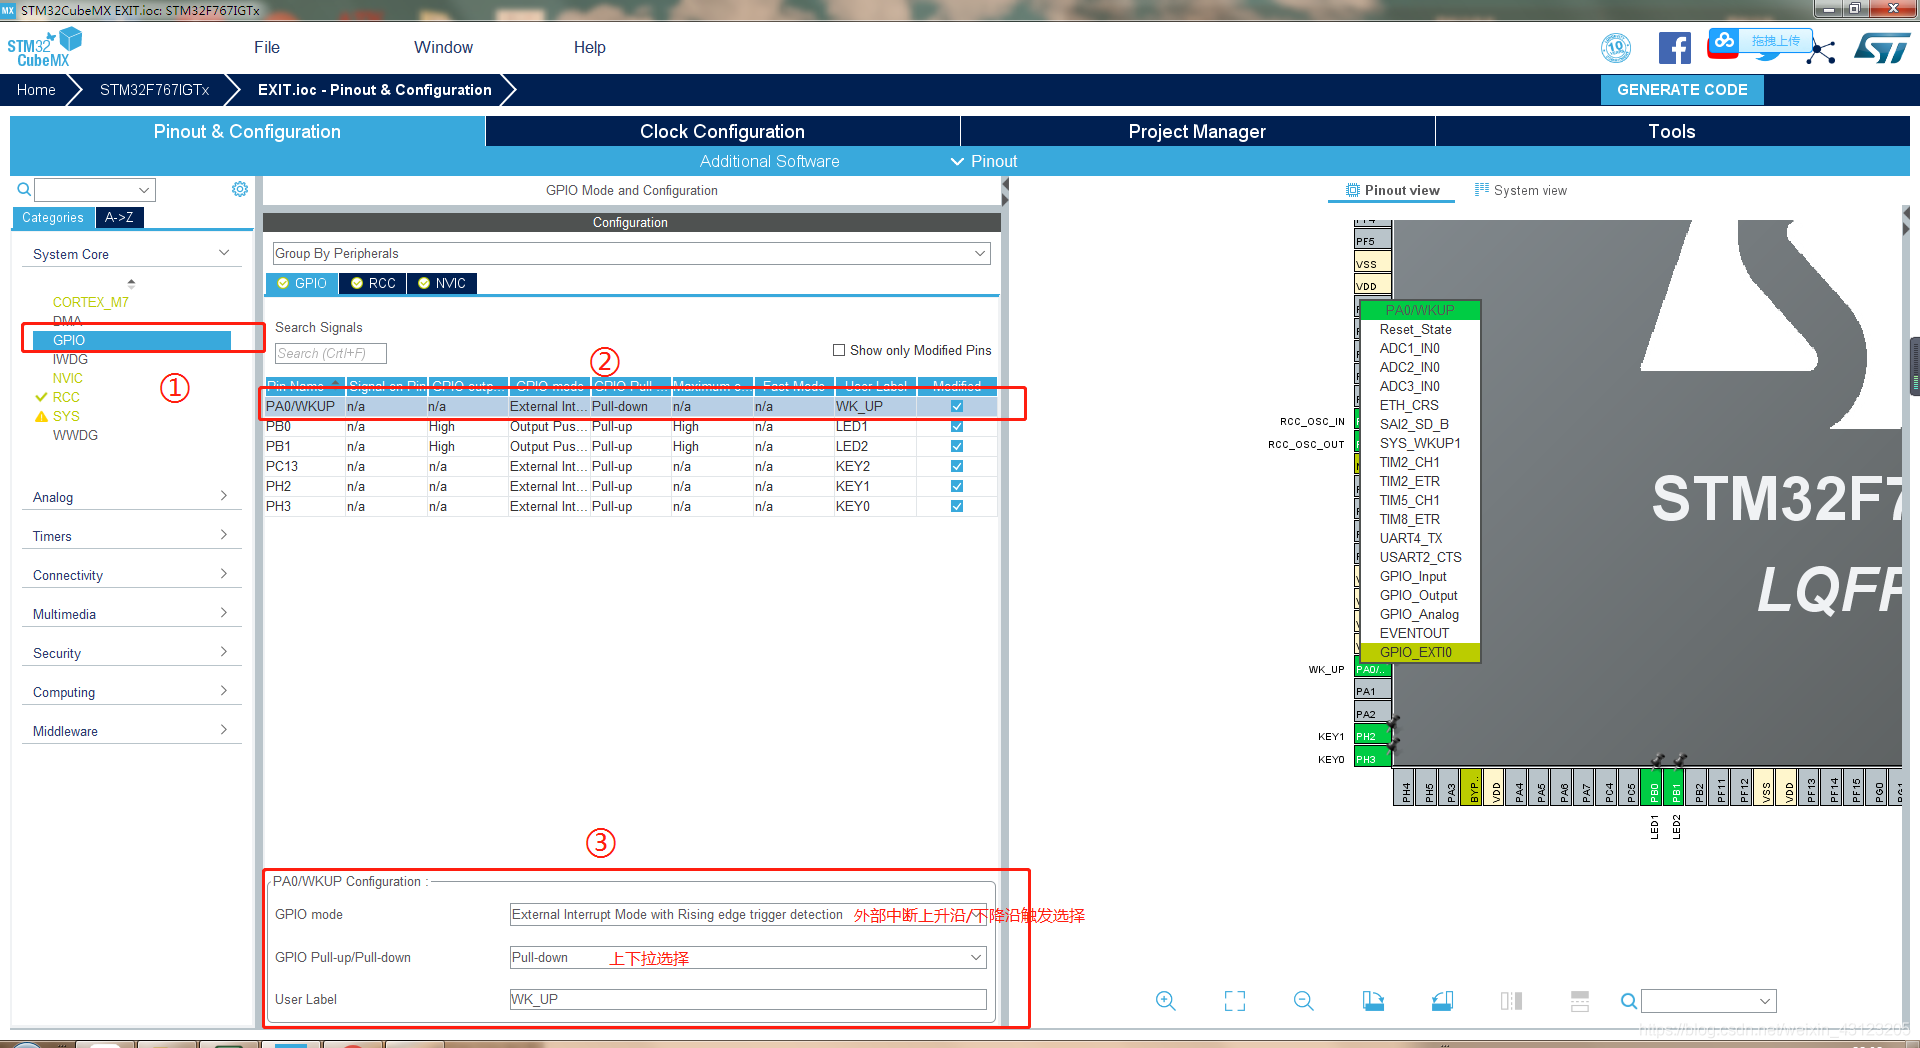
Task: Switch category list to A->Z
Action: 119,217
